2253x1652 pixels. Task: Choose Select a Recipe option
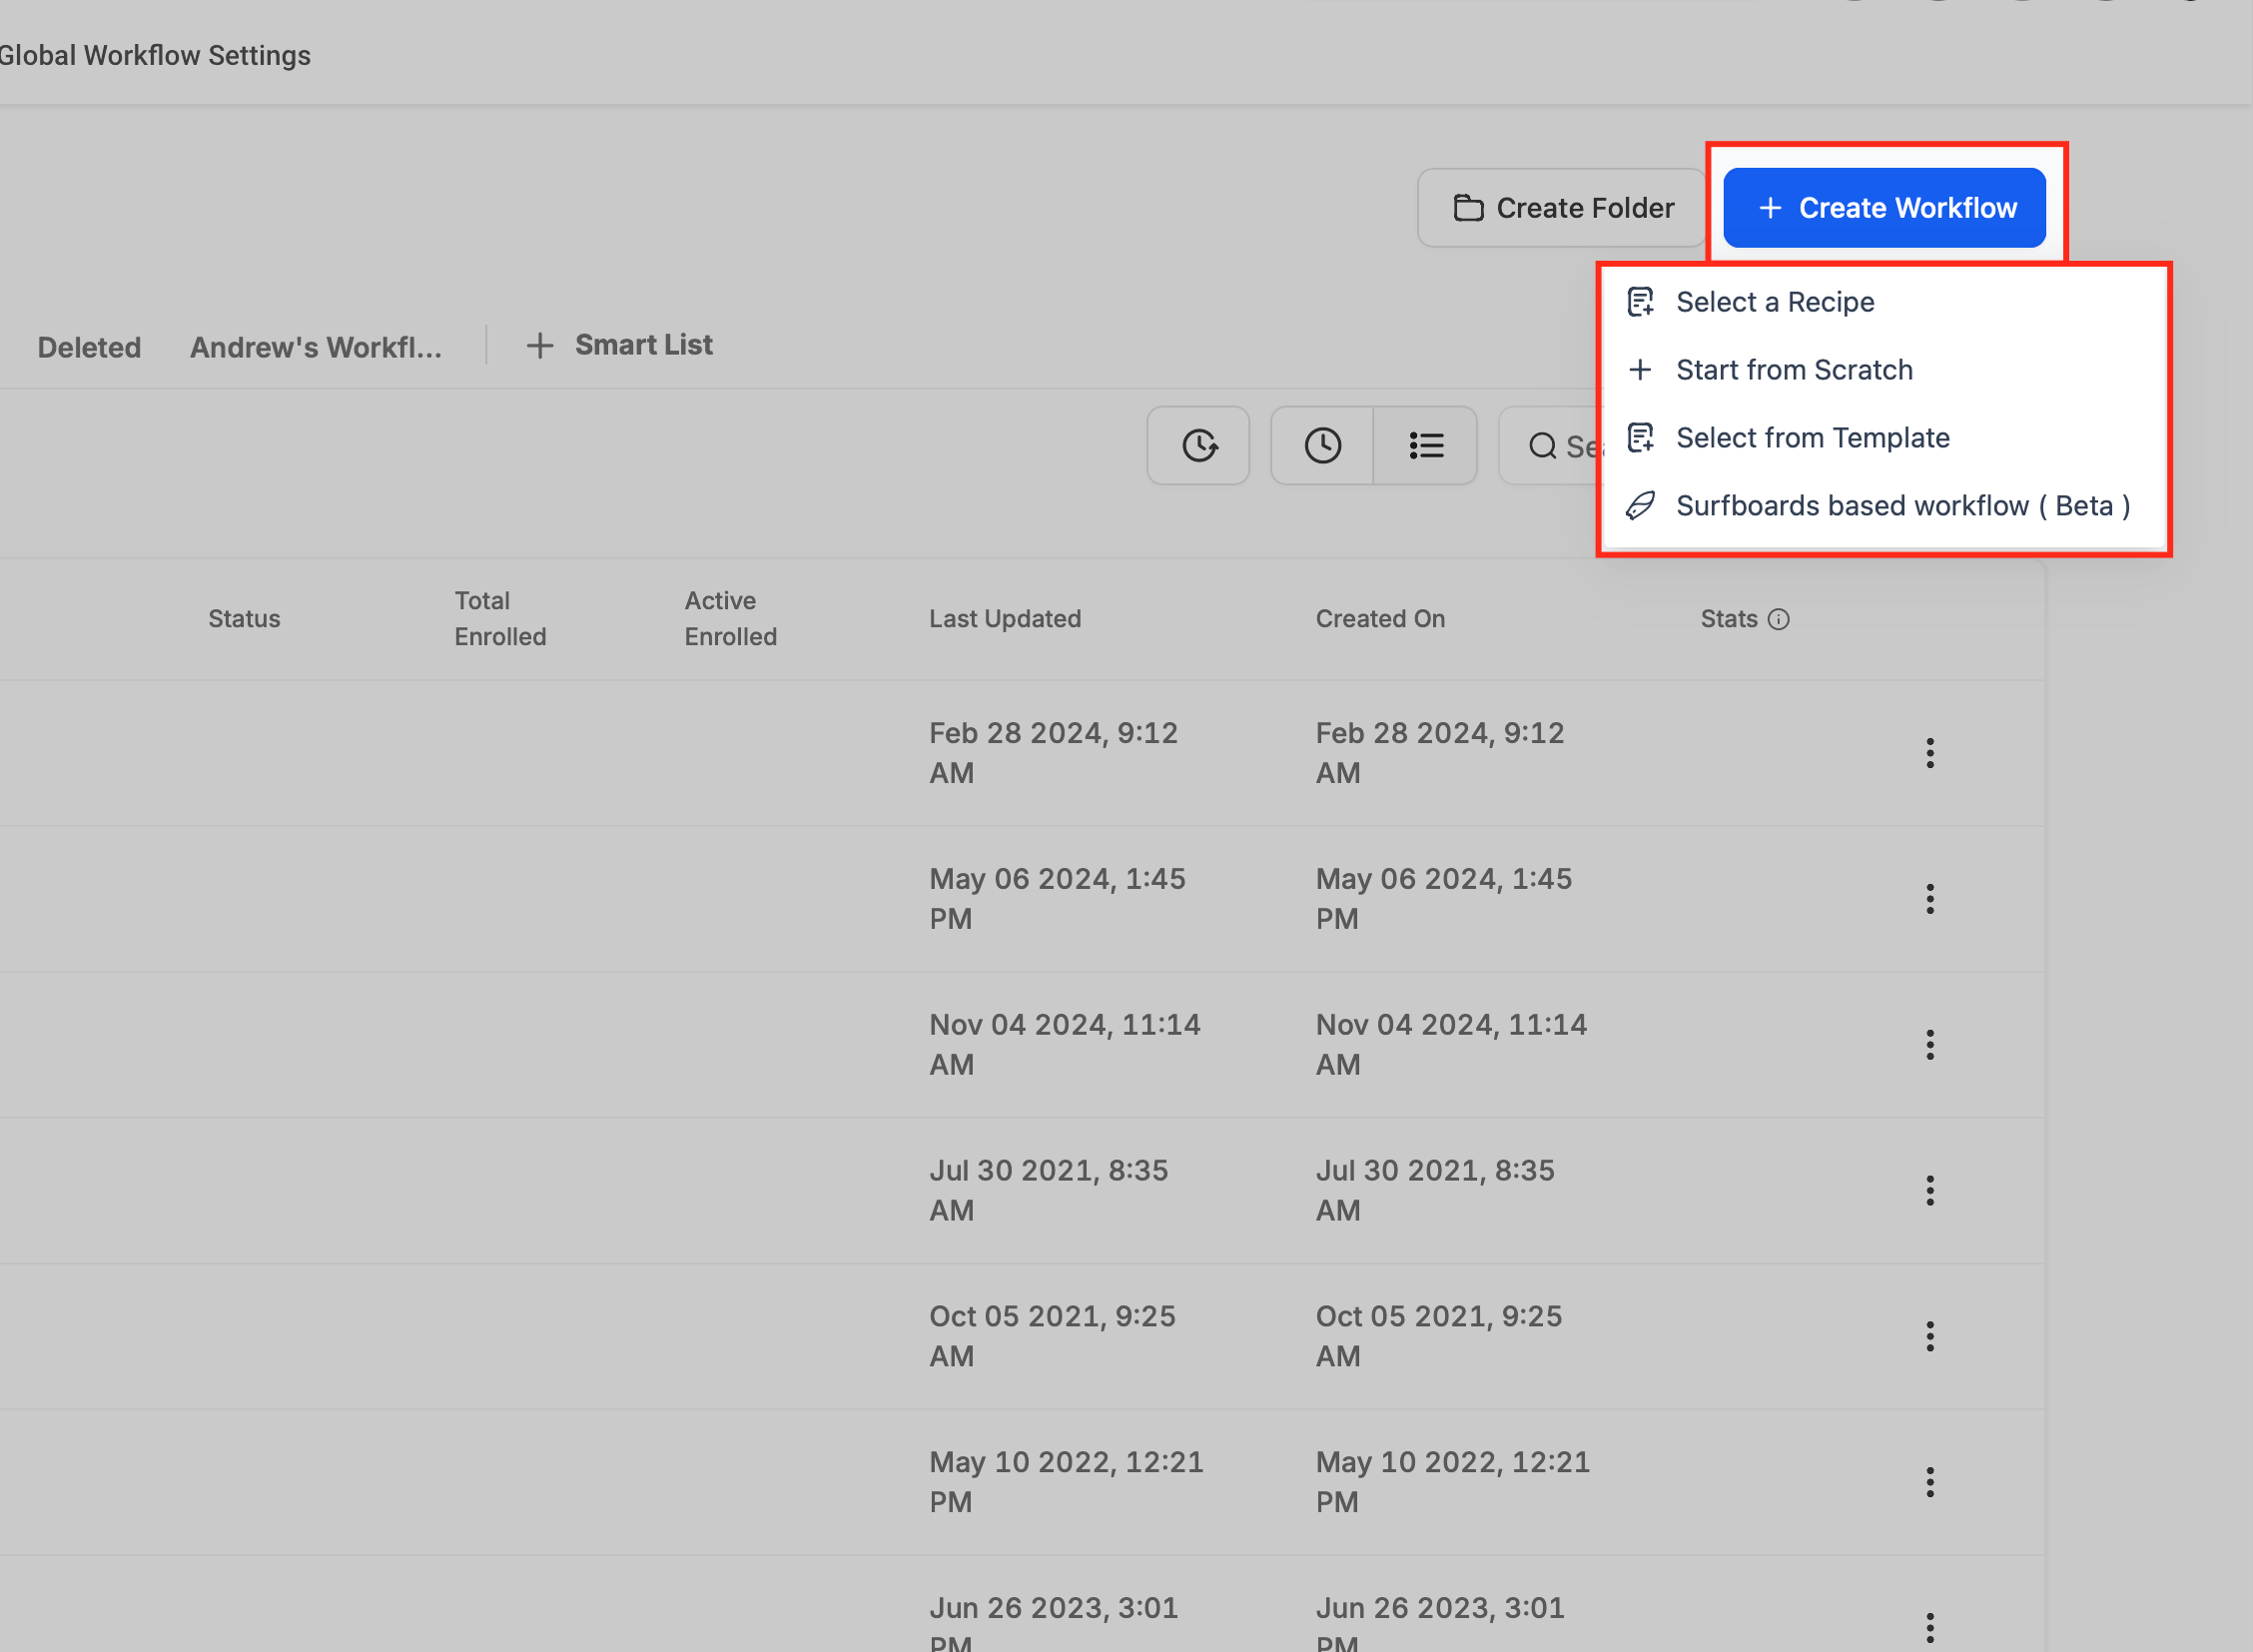1775,302
